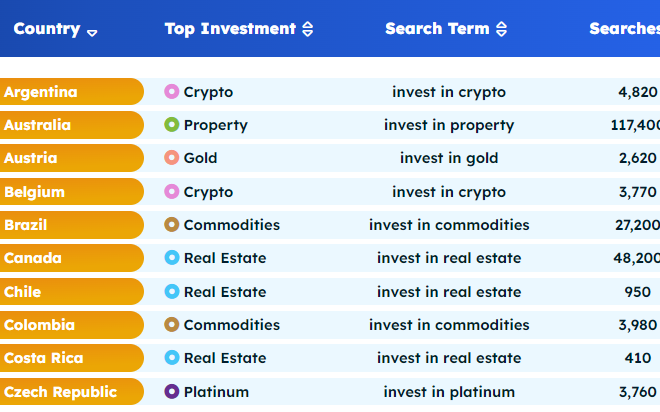Image resolution: width=660 pixels, height=412 pixels.
Task: Click the Top Investment sort arrows
Action: [307, 30]
